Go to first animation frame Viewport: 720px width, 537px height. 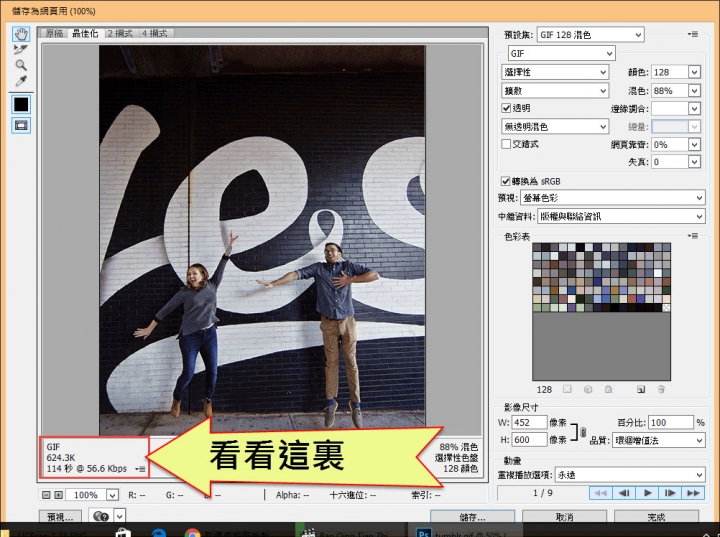(601, 493)
